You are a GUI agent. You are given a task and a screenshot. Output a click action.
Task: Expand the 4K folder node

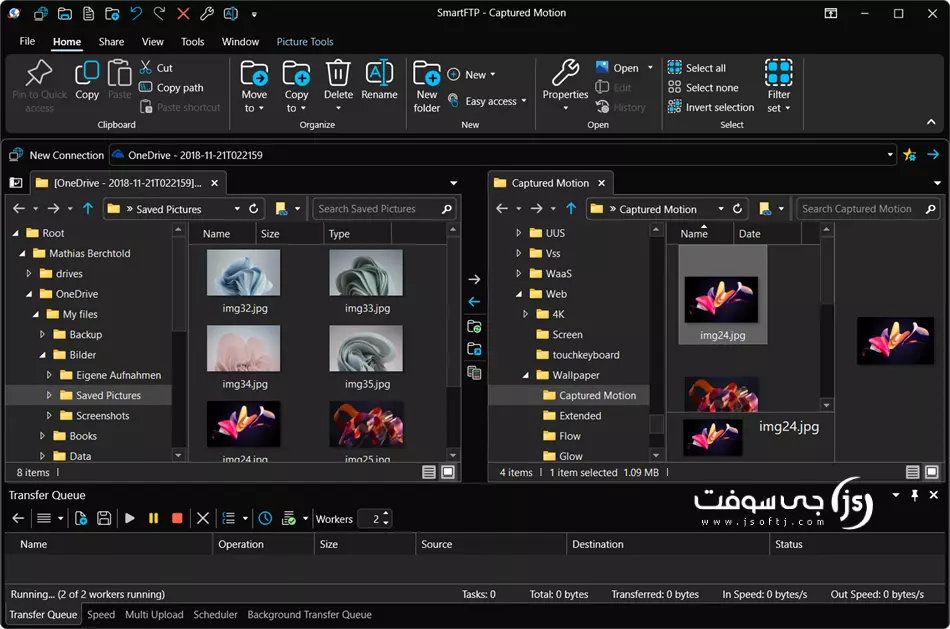[x=525, y=314]
